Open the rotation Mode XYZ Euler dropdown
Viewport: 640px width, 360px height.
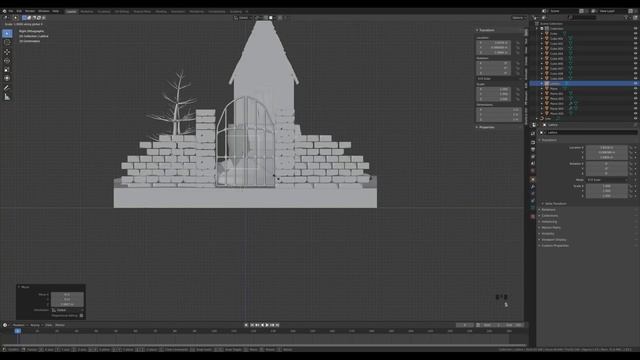pyautogui.click(x=607, y=180)
